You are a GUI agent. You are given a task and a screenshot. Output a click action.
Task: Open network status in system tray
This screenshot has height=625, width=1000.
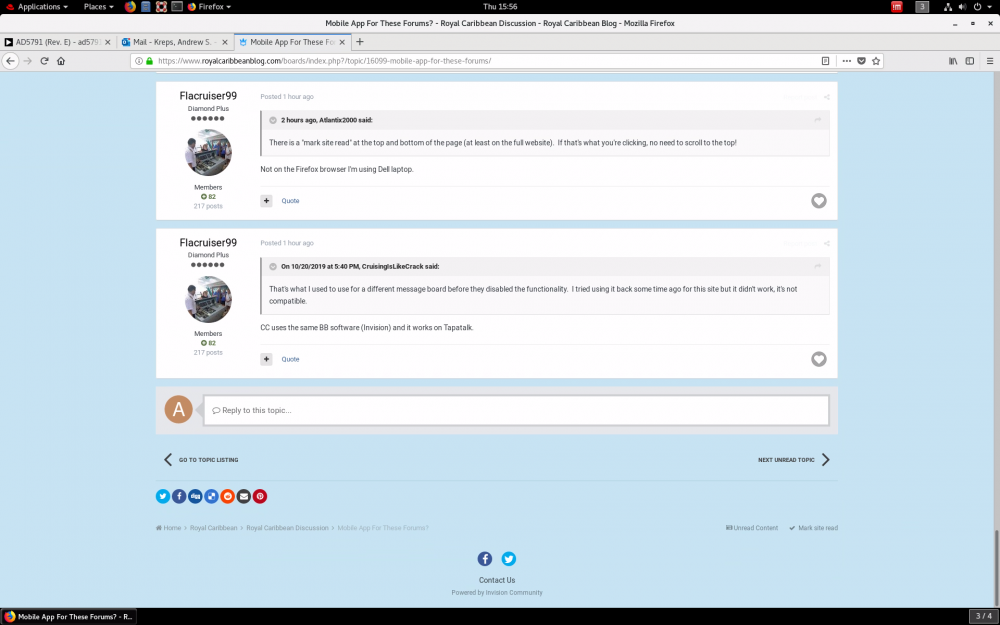point(948,6)
